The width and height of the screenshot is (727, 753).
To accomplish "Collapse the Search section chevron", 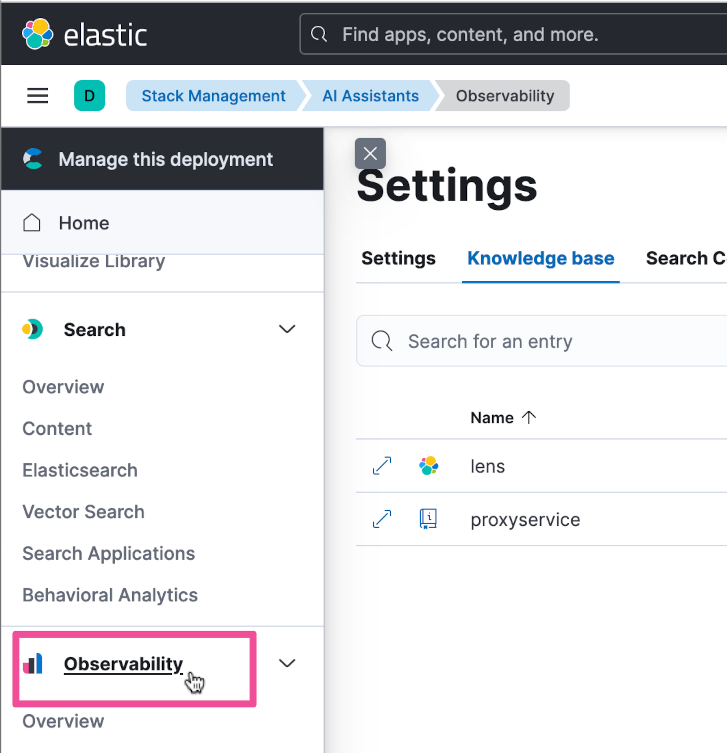I will [287, 329].
